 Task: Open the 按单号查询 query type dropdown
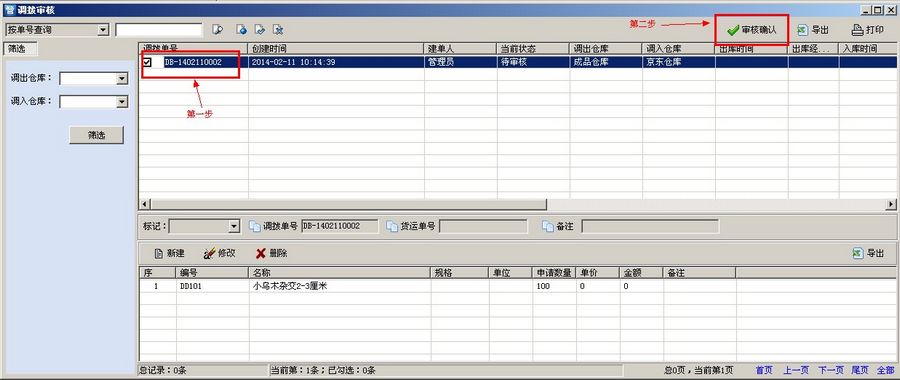coord(103,30)
